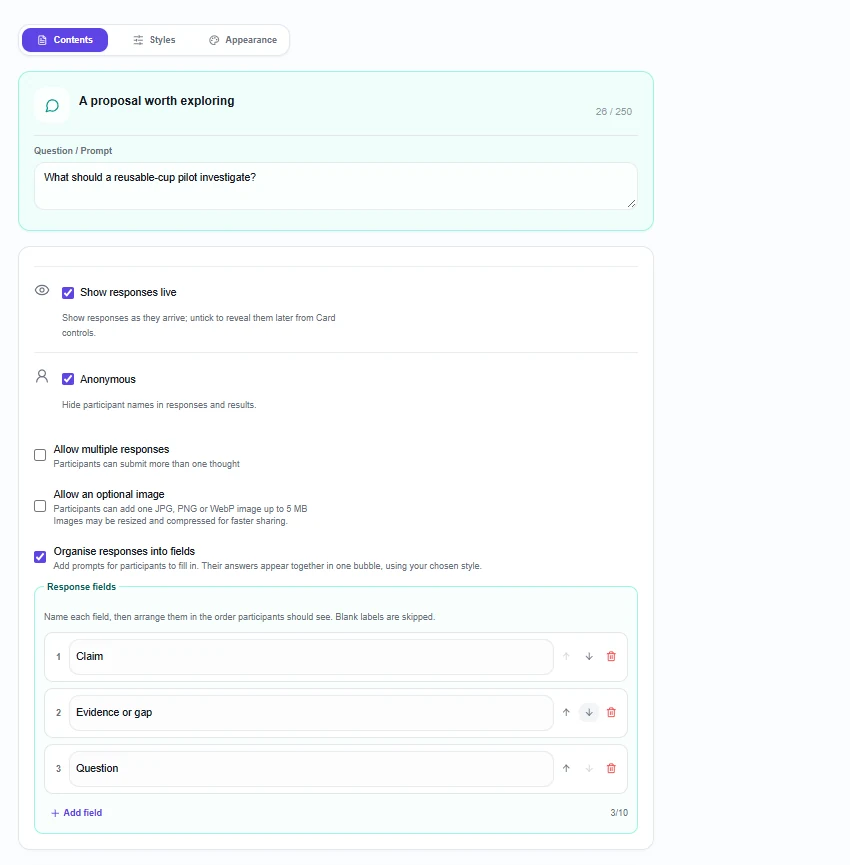Image resolution: width=850 pixels, height=865 pixels.
Task: Click the 'Question / Prompt' label
Action: [x=73, y=151]
